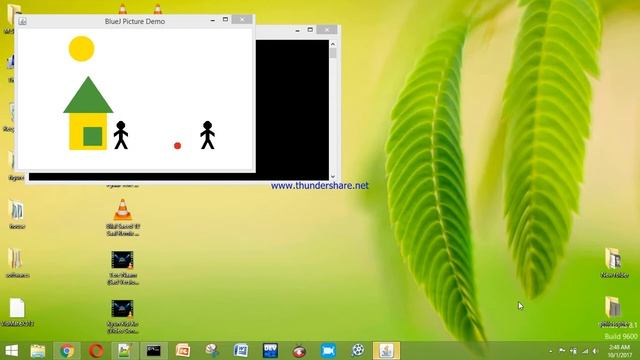The width and height of the screenshot is (640, 360).
Task: Switch to the BlueJ Java taskbar window
Action: 386,351
